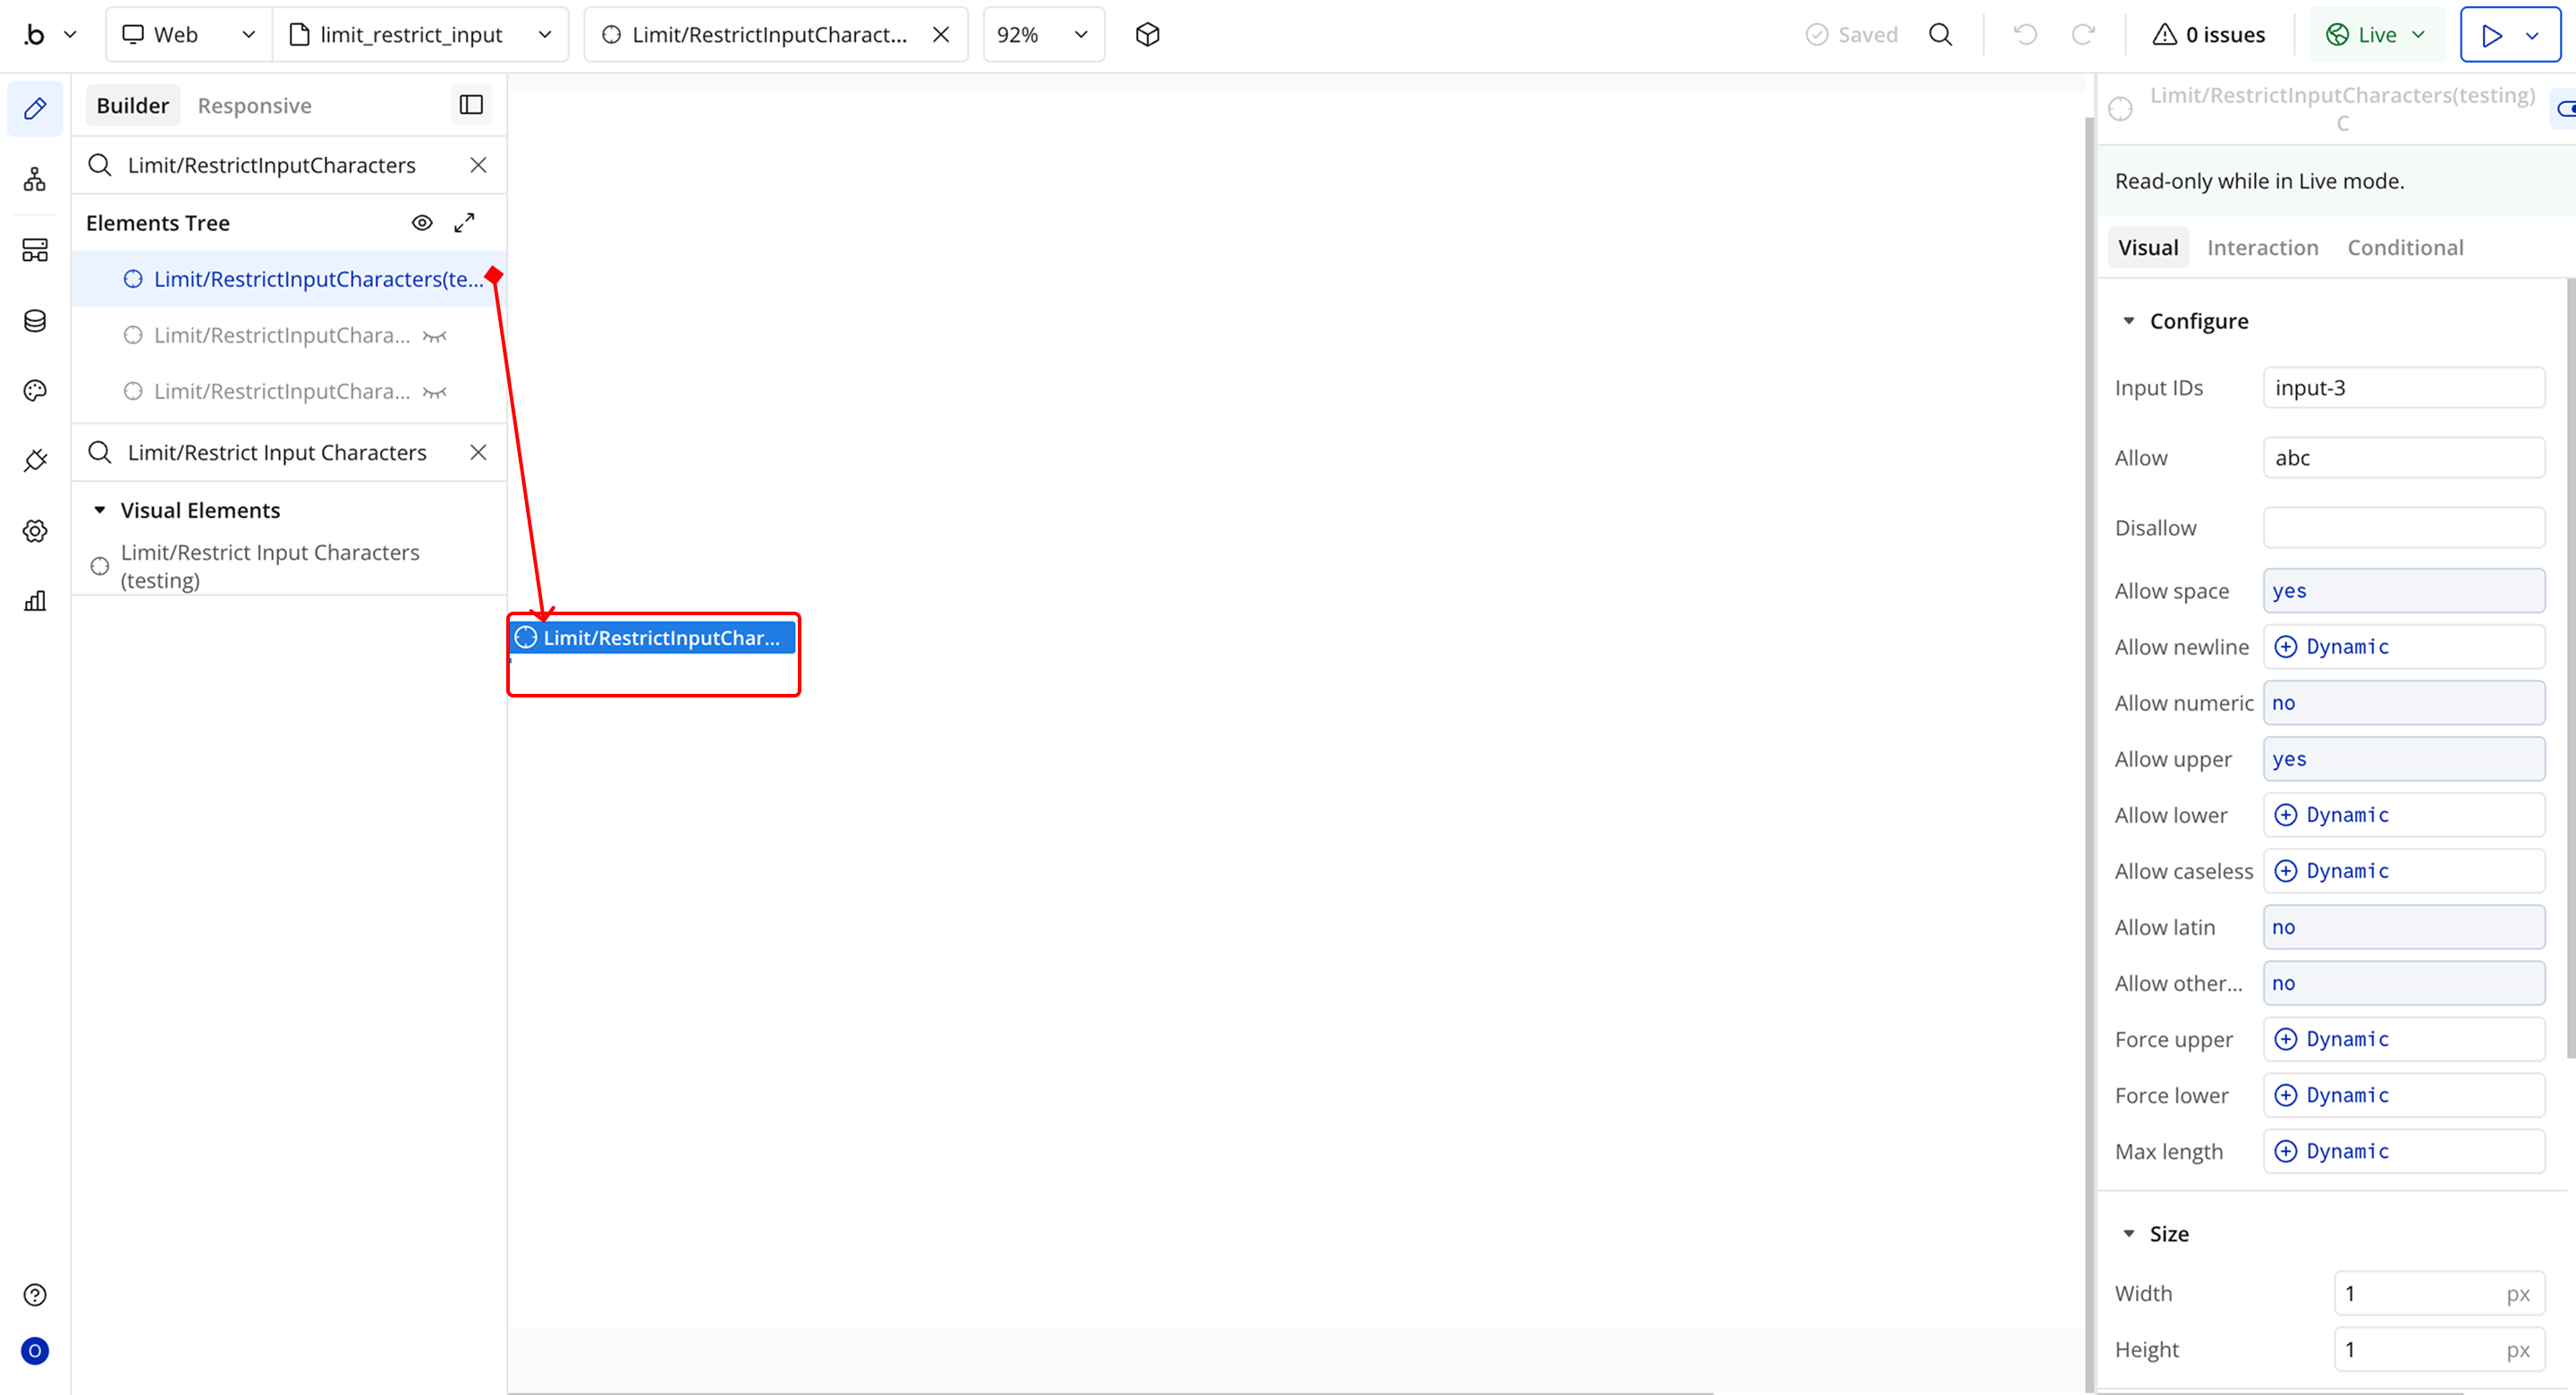Image resolution: width=2576 pixels, height=1395 pixels.
Task: Switch to the Responsive tab
Action: click(x=254, y=106)
